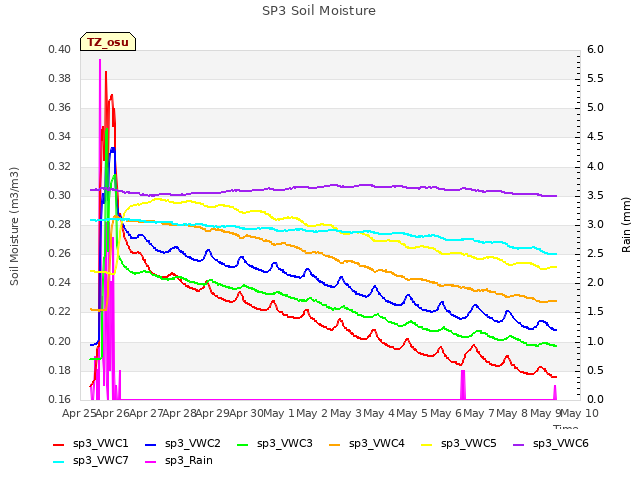This screenshot has width=640, height=480.
Task: Click the Soil Moisture (m3/m3) axis label
Action: pos(14,226)
